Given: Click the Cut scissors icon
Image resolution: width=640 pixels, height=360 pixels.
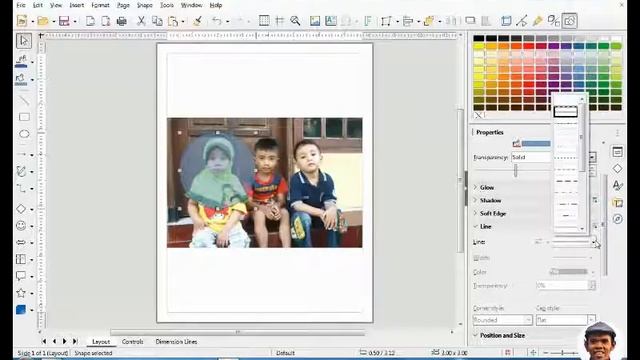Looking at the screenshot, I should (x=141, y=21).
